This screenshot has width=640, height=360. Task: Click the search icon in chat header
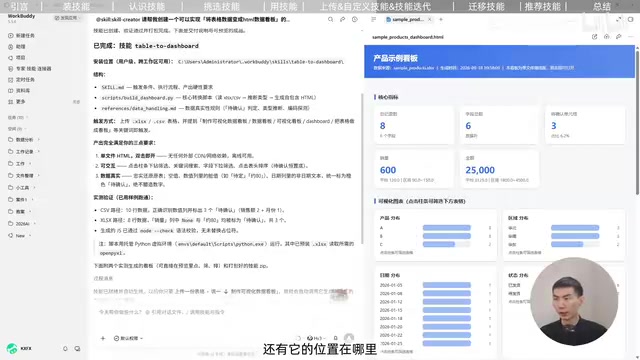(330, 19)
